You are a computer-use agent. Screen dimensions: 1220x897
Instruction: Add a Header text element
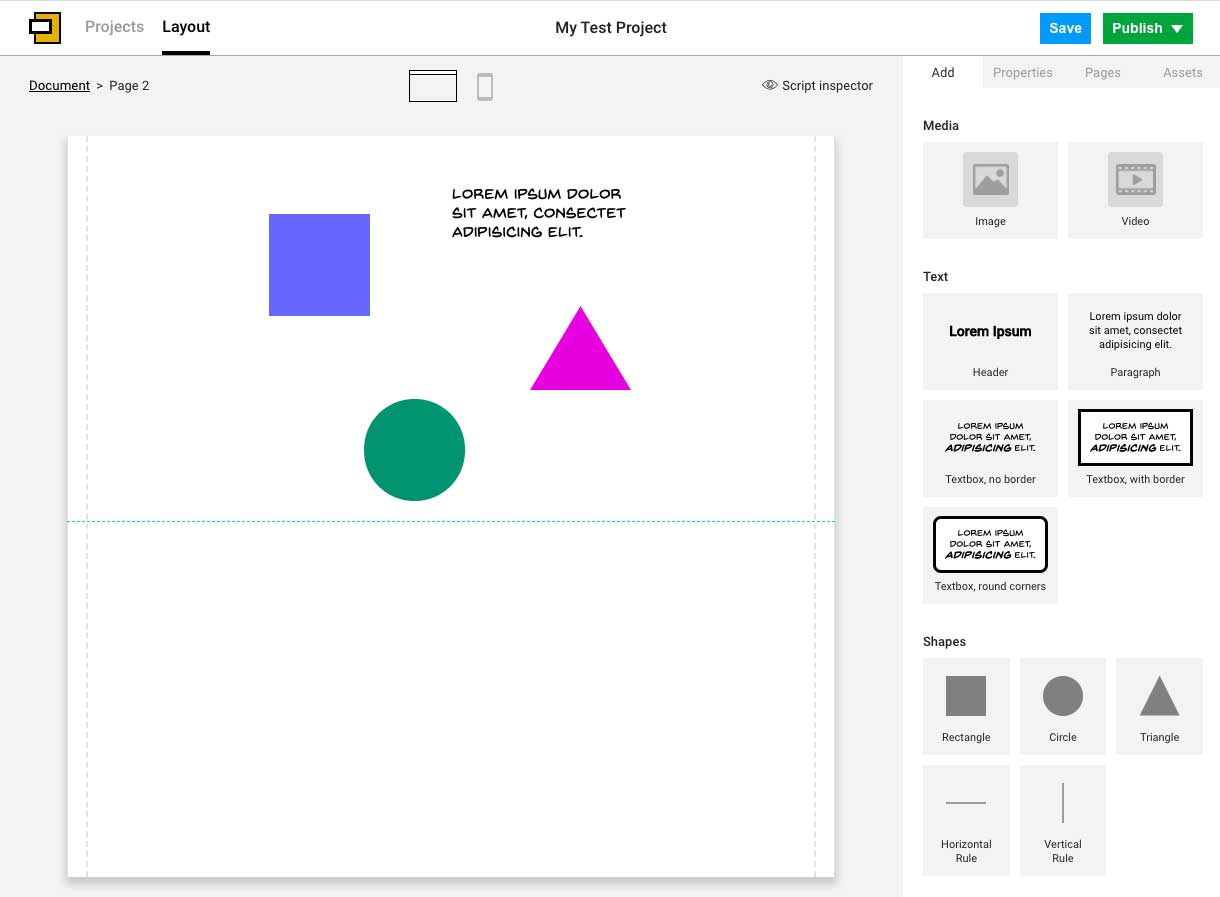point(990,340)
